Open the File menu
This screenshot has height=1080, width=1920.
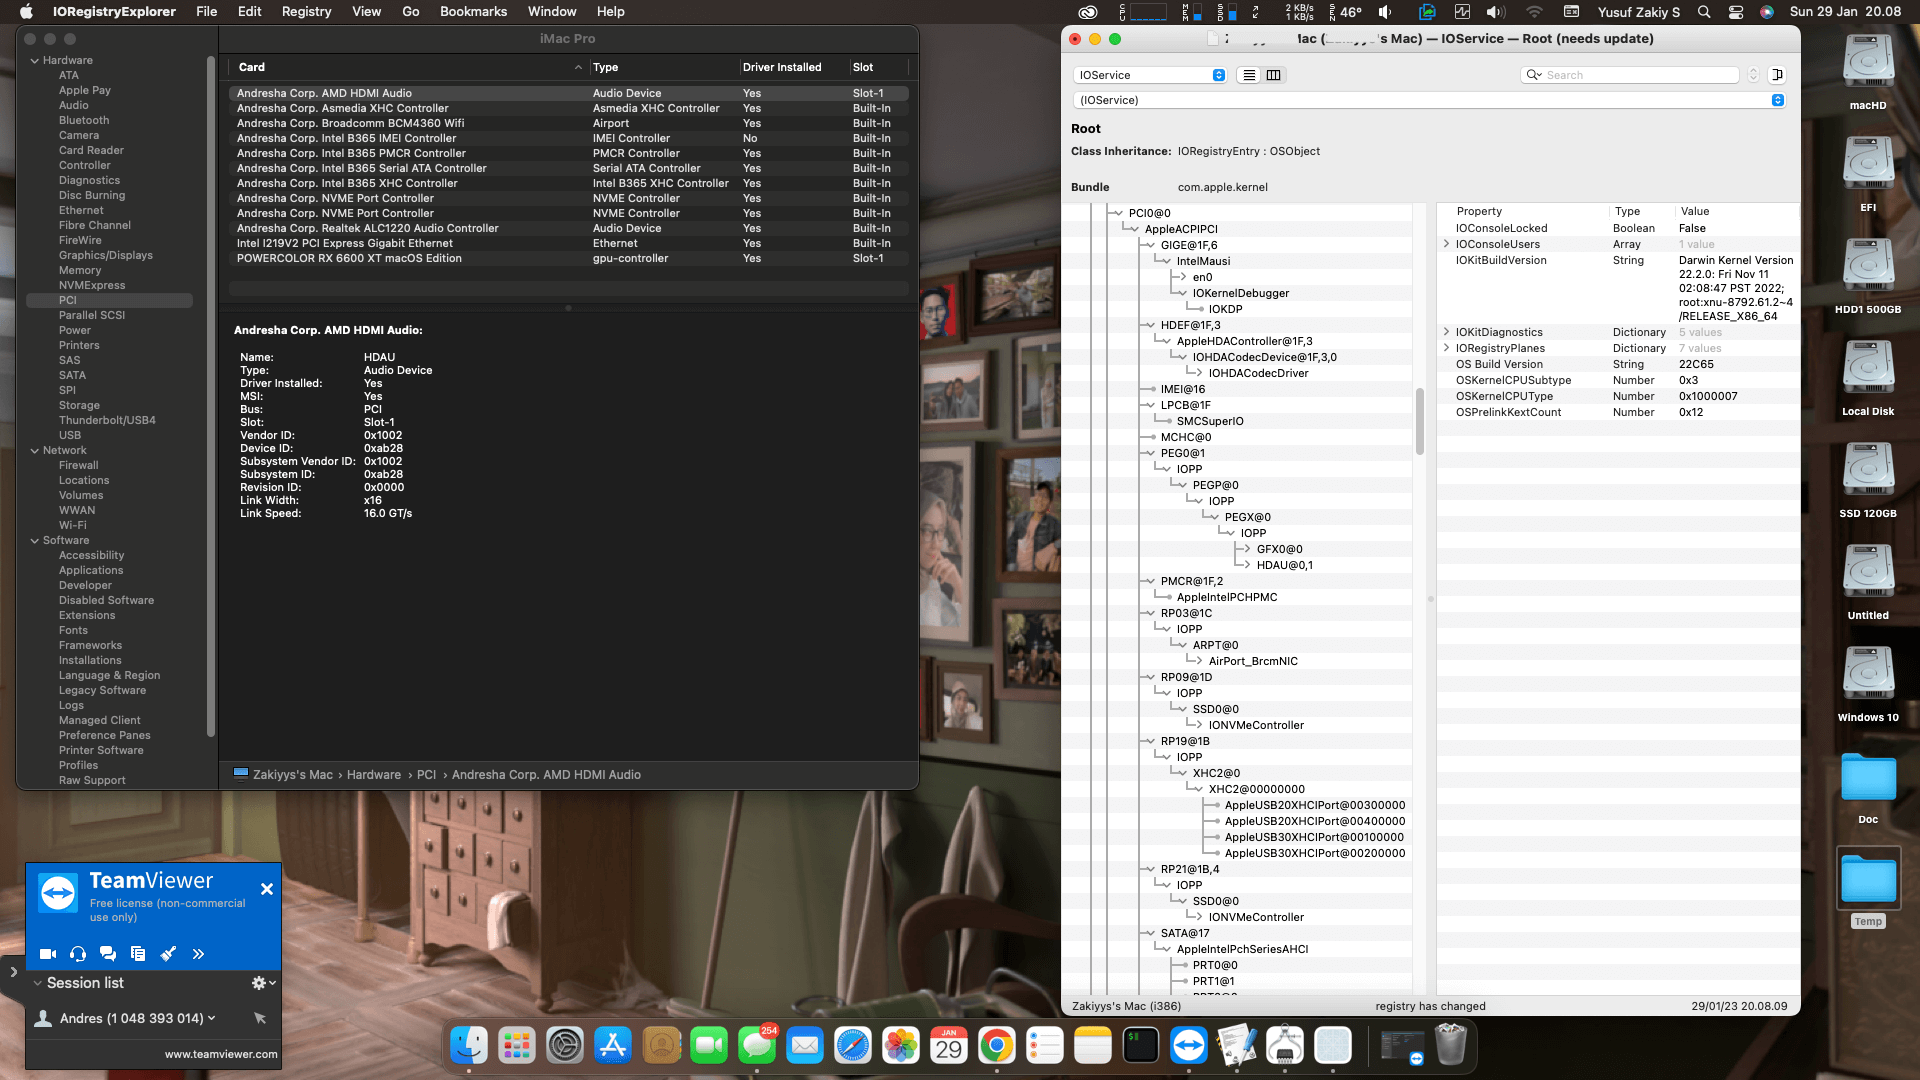click(x=207, y=12)
